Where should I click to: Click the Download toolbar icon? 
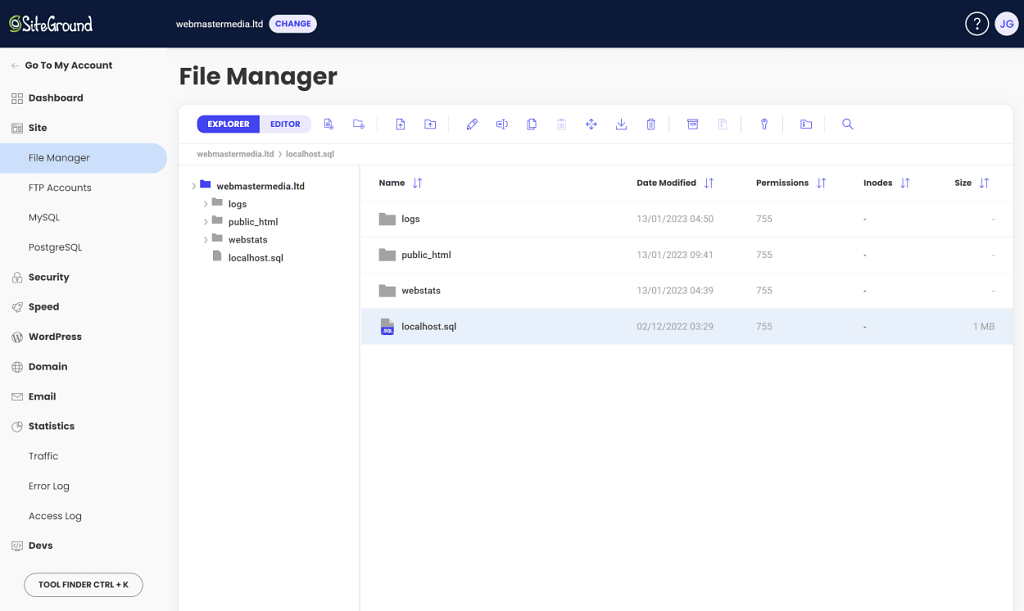621,124
